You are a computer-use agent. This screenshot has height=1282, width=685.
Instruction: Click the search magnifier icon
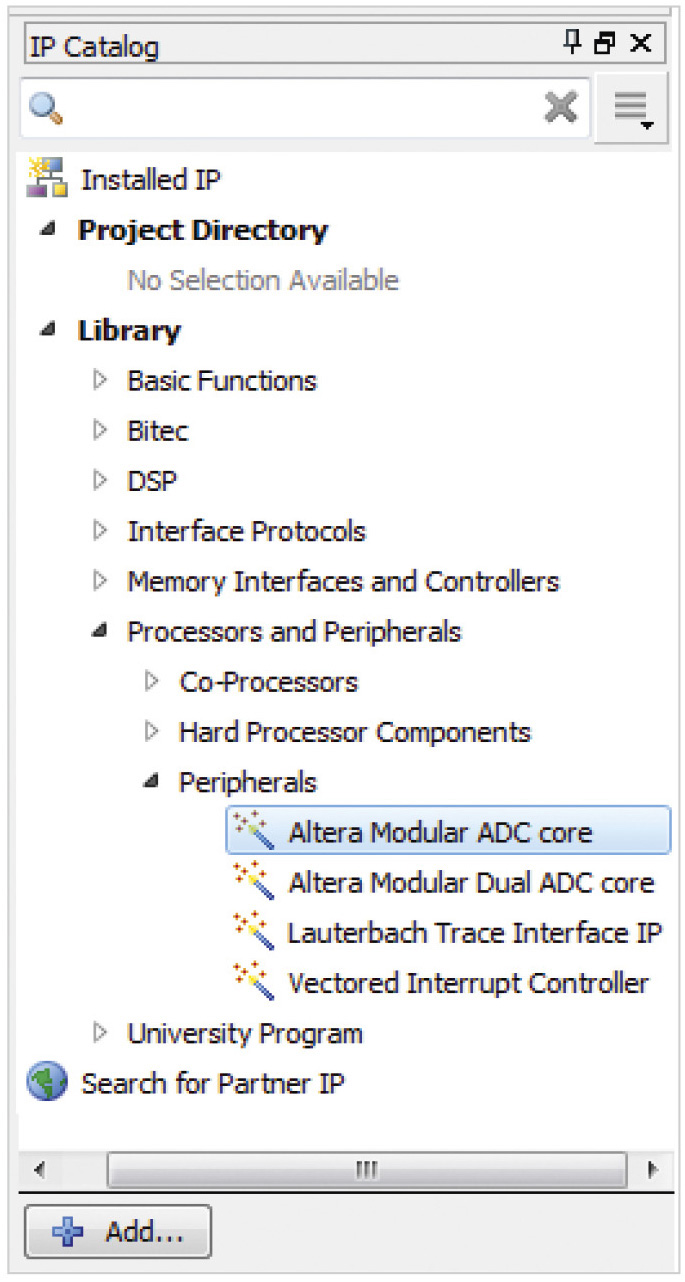pos(47,107)
